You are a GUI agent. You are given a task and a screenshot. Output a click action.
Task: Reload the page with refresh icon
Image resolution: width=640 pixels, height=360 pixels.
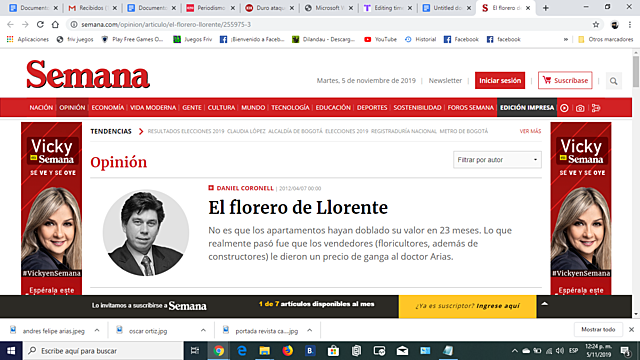(40, 24)
